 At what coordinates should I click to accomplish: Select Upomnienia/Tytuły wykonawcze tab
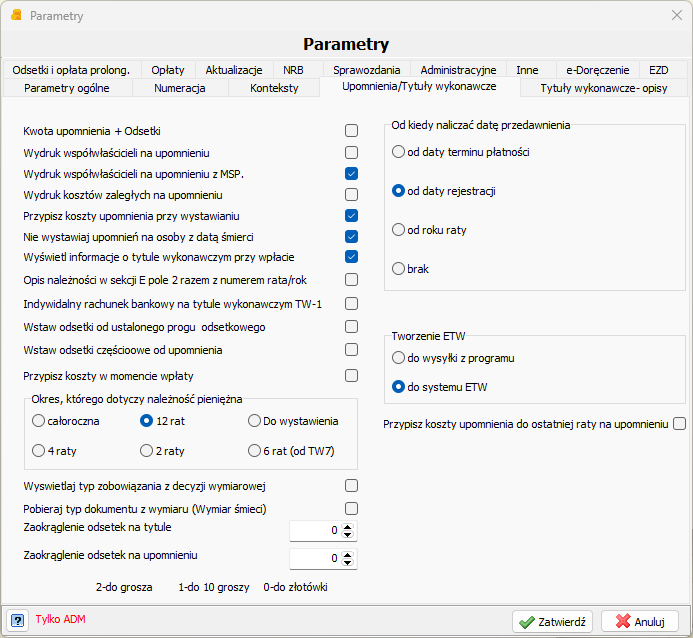point(419,87)
